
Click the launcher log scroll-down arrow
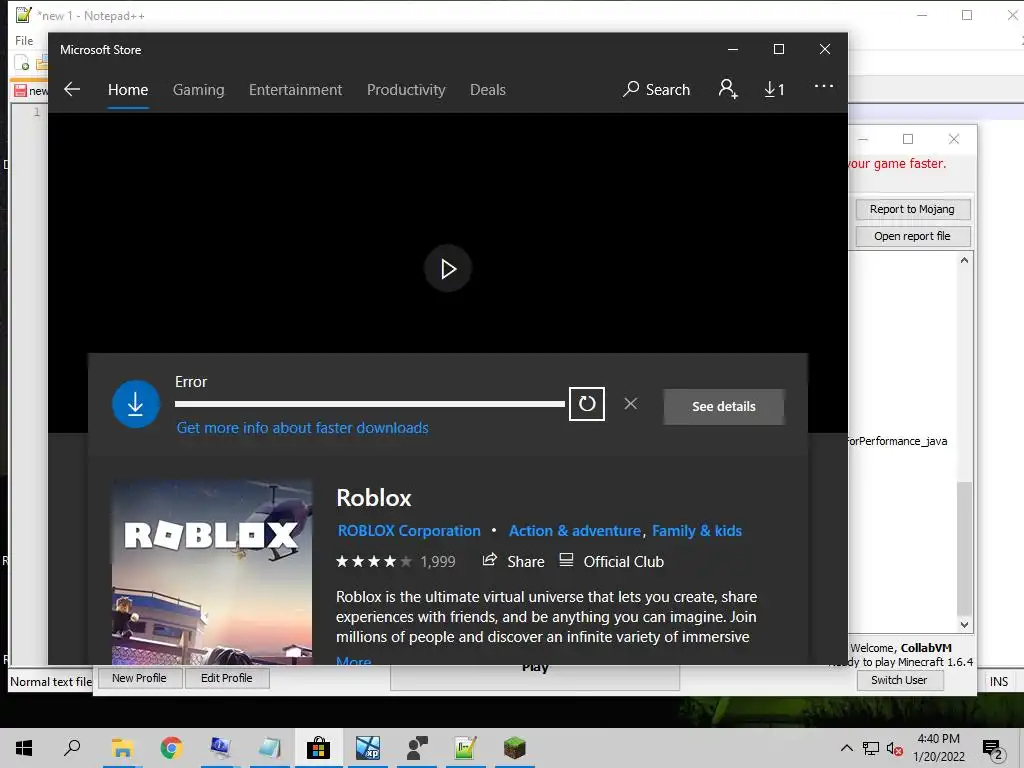click(964, 624)
